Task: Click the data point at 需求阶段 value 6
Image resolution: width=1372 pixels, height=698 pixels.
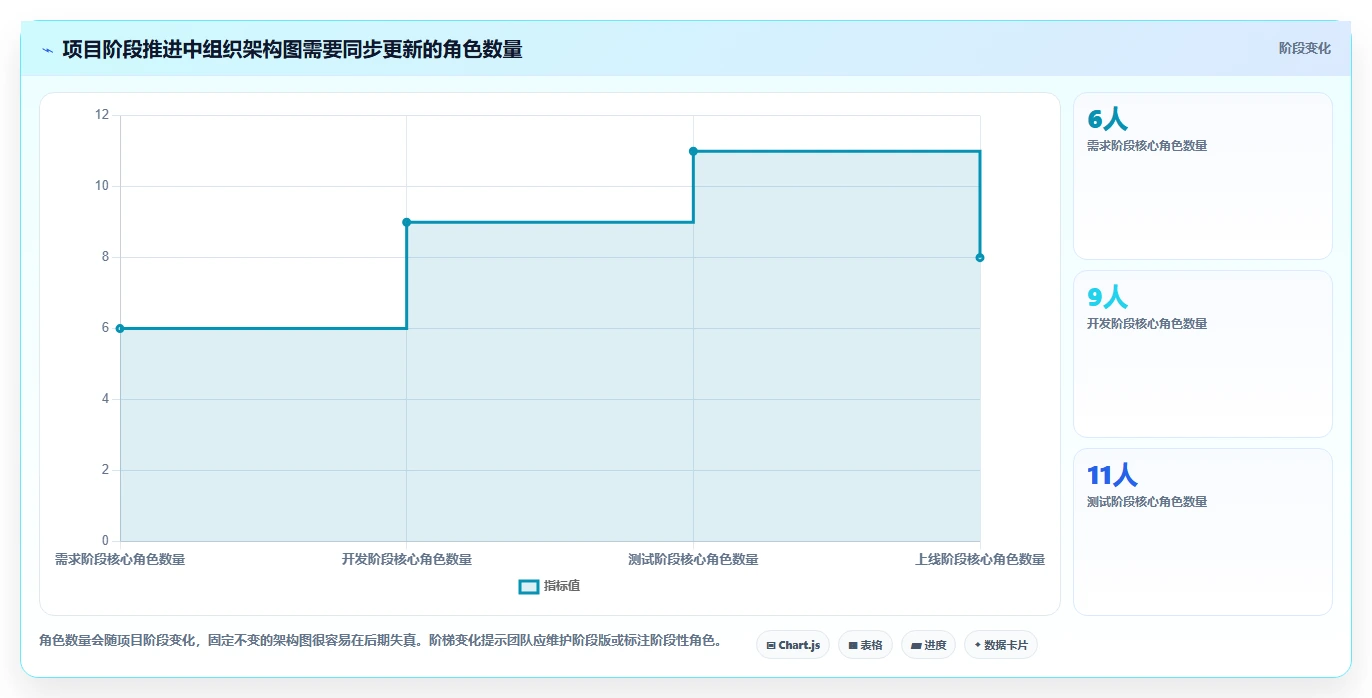Action: (x=120, y=328)
